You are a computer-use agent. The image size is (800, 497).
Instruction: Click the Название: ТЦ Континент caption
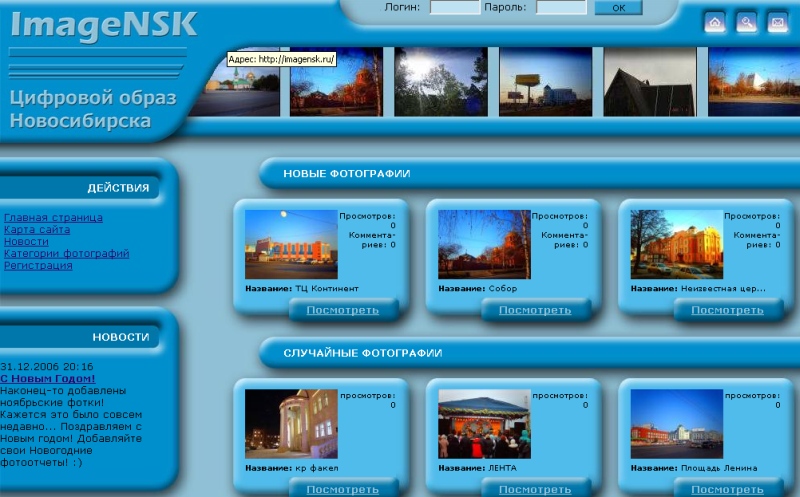pyautogui.click(x=302, y=288)
